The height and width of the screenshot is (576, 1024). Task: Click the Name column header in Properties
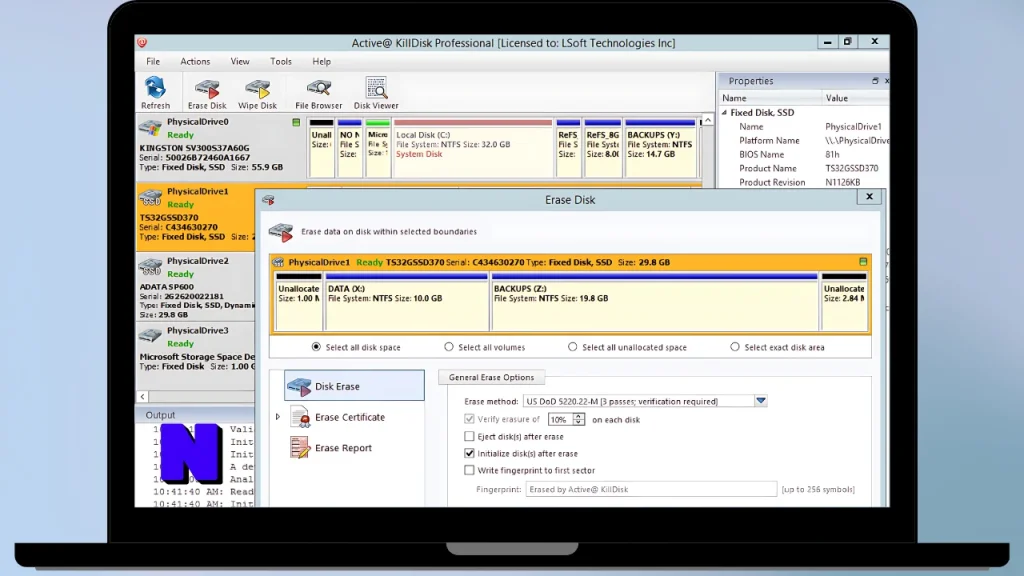click(769, 98)
